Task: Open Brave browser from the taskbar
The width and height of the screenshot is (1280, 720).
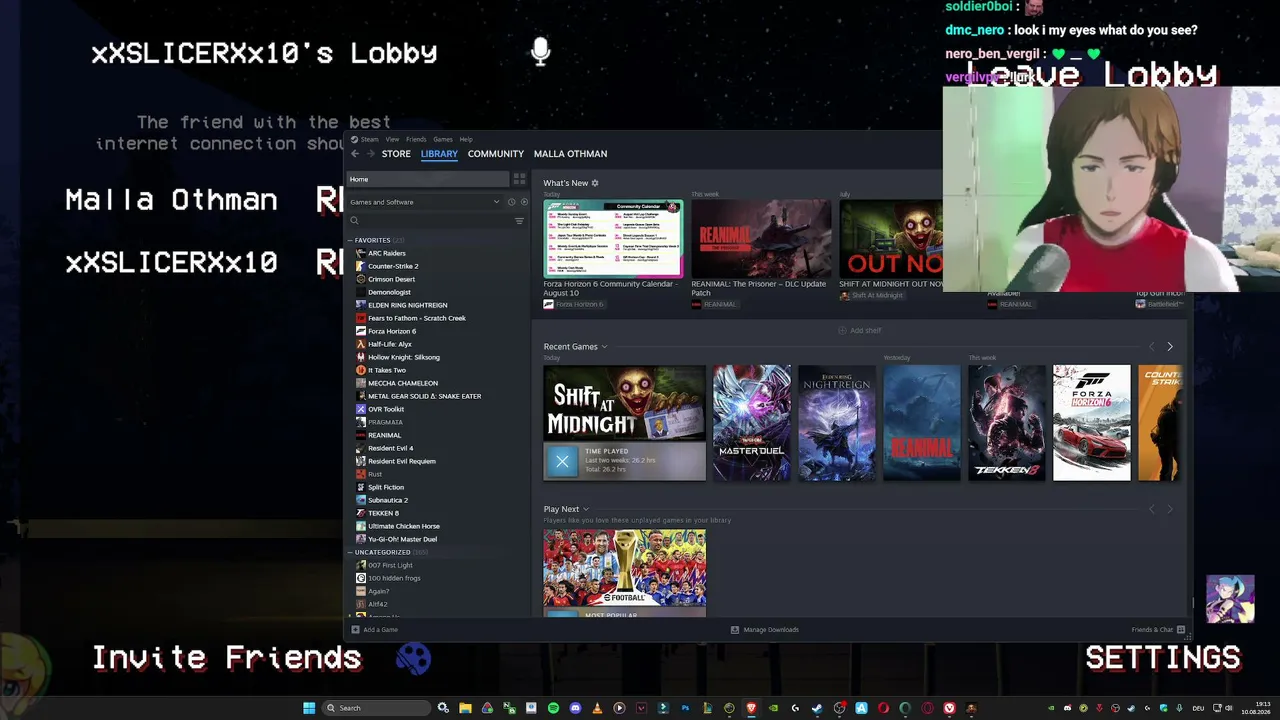Action: click(751, 708)
